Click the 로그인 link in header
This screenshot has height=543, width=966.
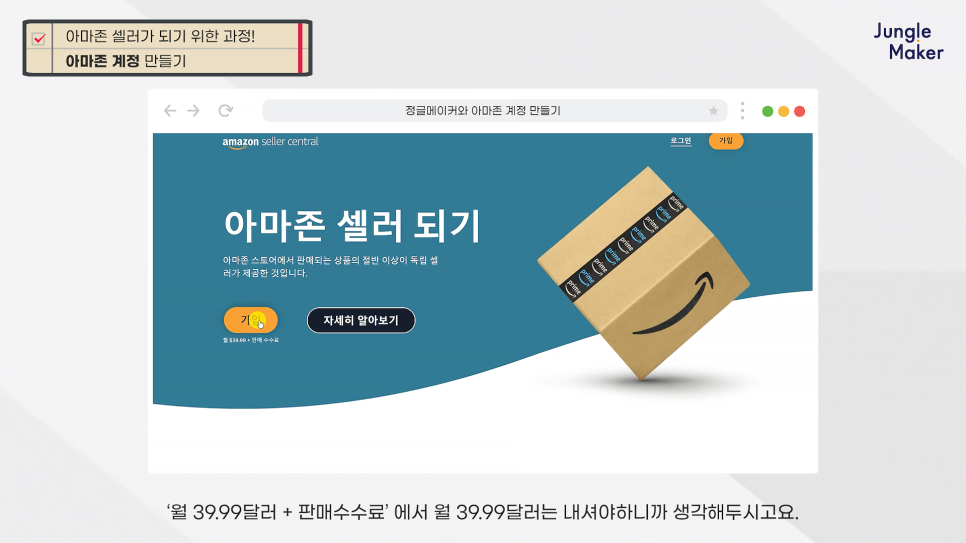click(681, 141)
